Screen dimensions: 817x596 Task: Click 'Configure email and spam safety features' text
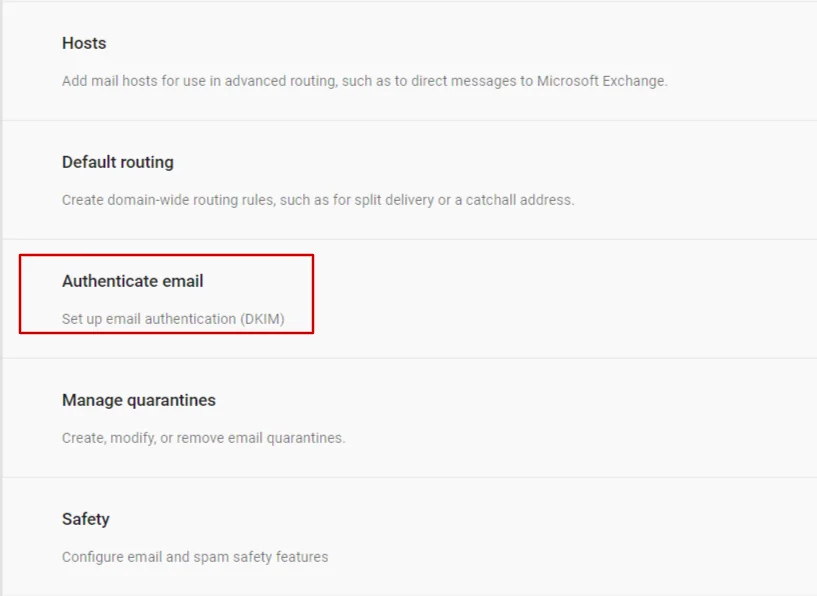coord(195,556)
